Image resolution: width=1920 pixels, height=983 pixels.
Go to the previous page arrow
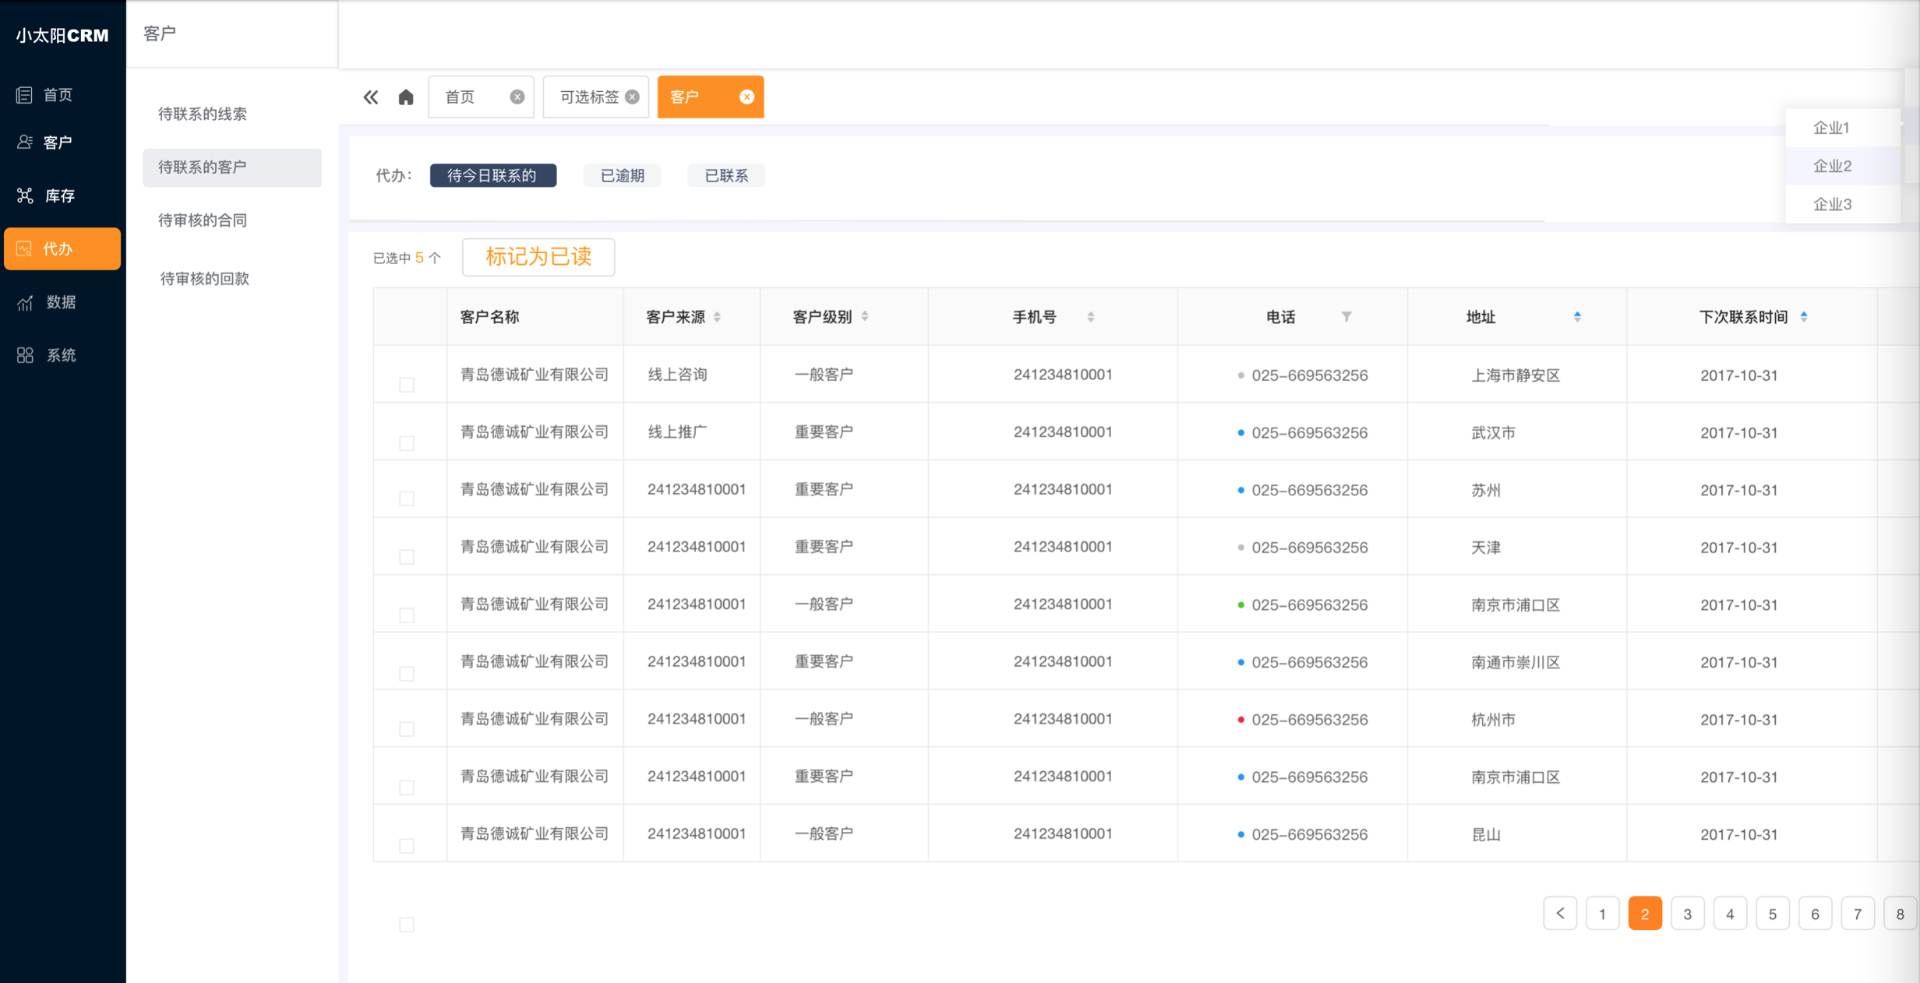point(1560,913)
